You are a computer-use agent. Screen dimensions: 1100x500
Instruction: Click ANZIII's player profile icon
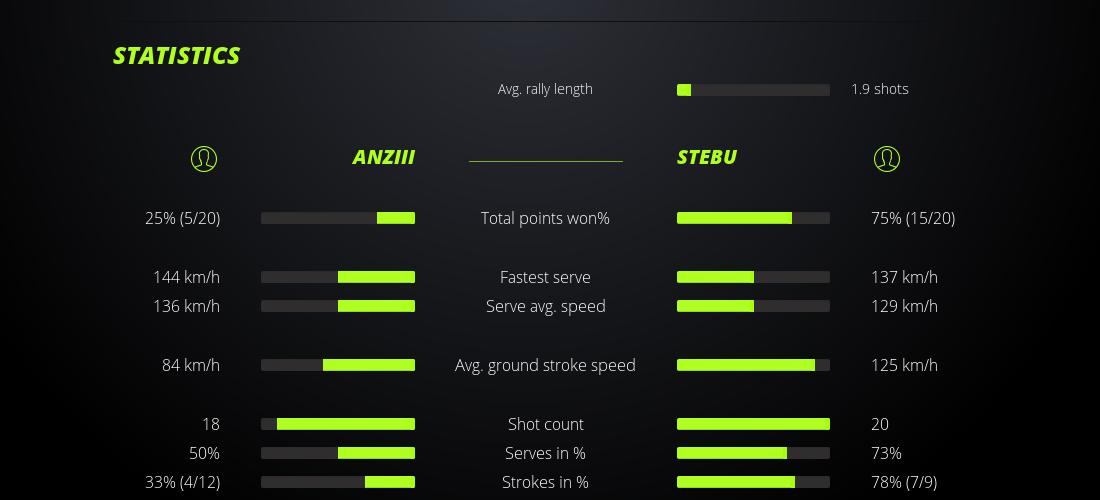point(203,158)
